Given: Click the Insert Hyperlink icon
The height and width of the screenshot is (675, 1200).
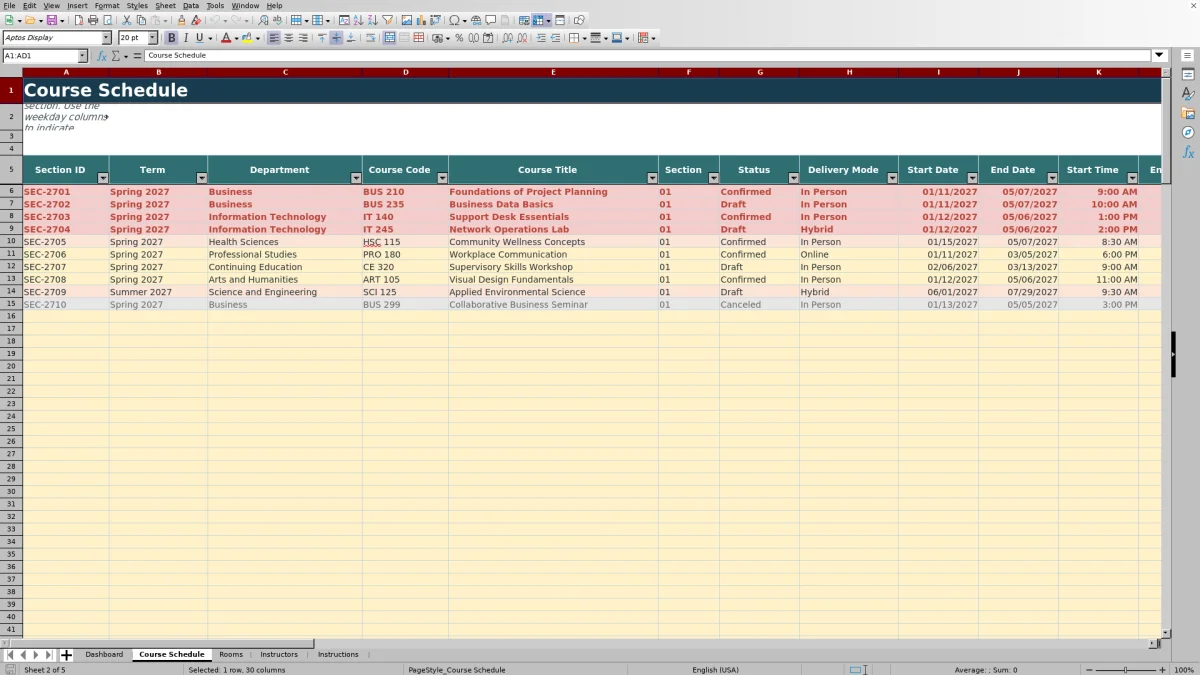Looking at the screenshot, I should 476,20.
